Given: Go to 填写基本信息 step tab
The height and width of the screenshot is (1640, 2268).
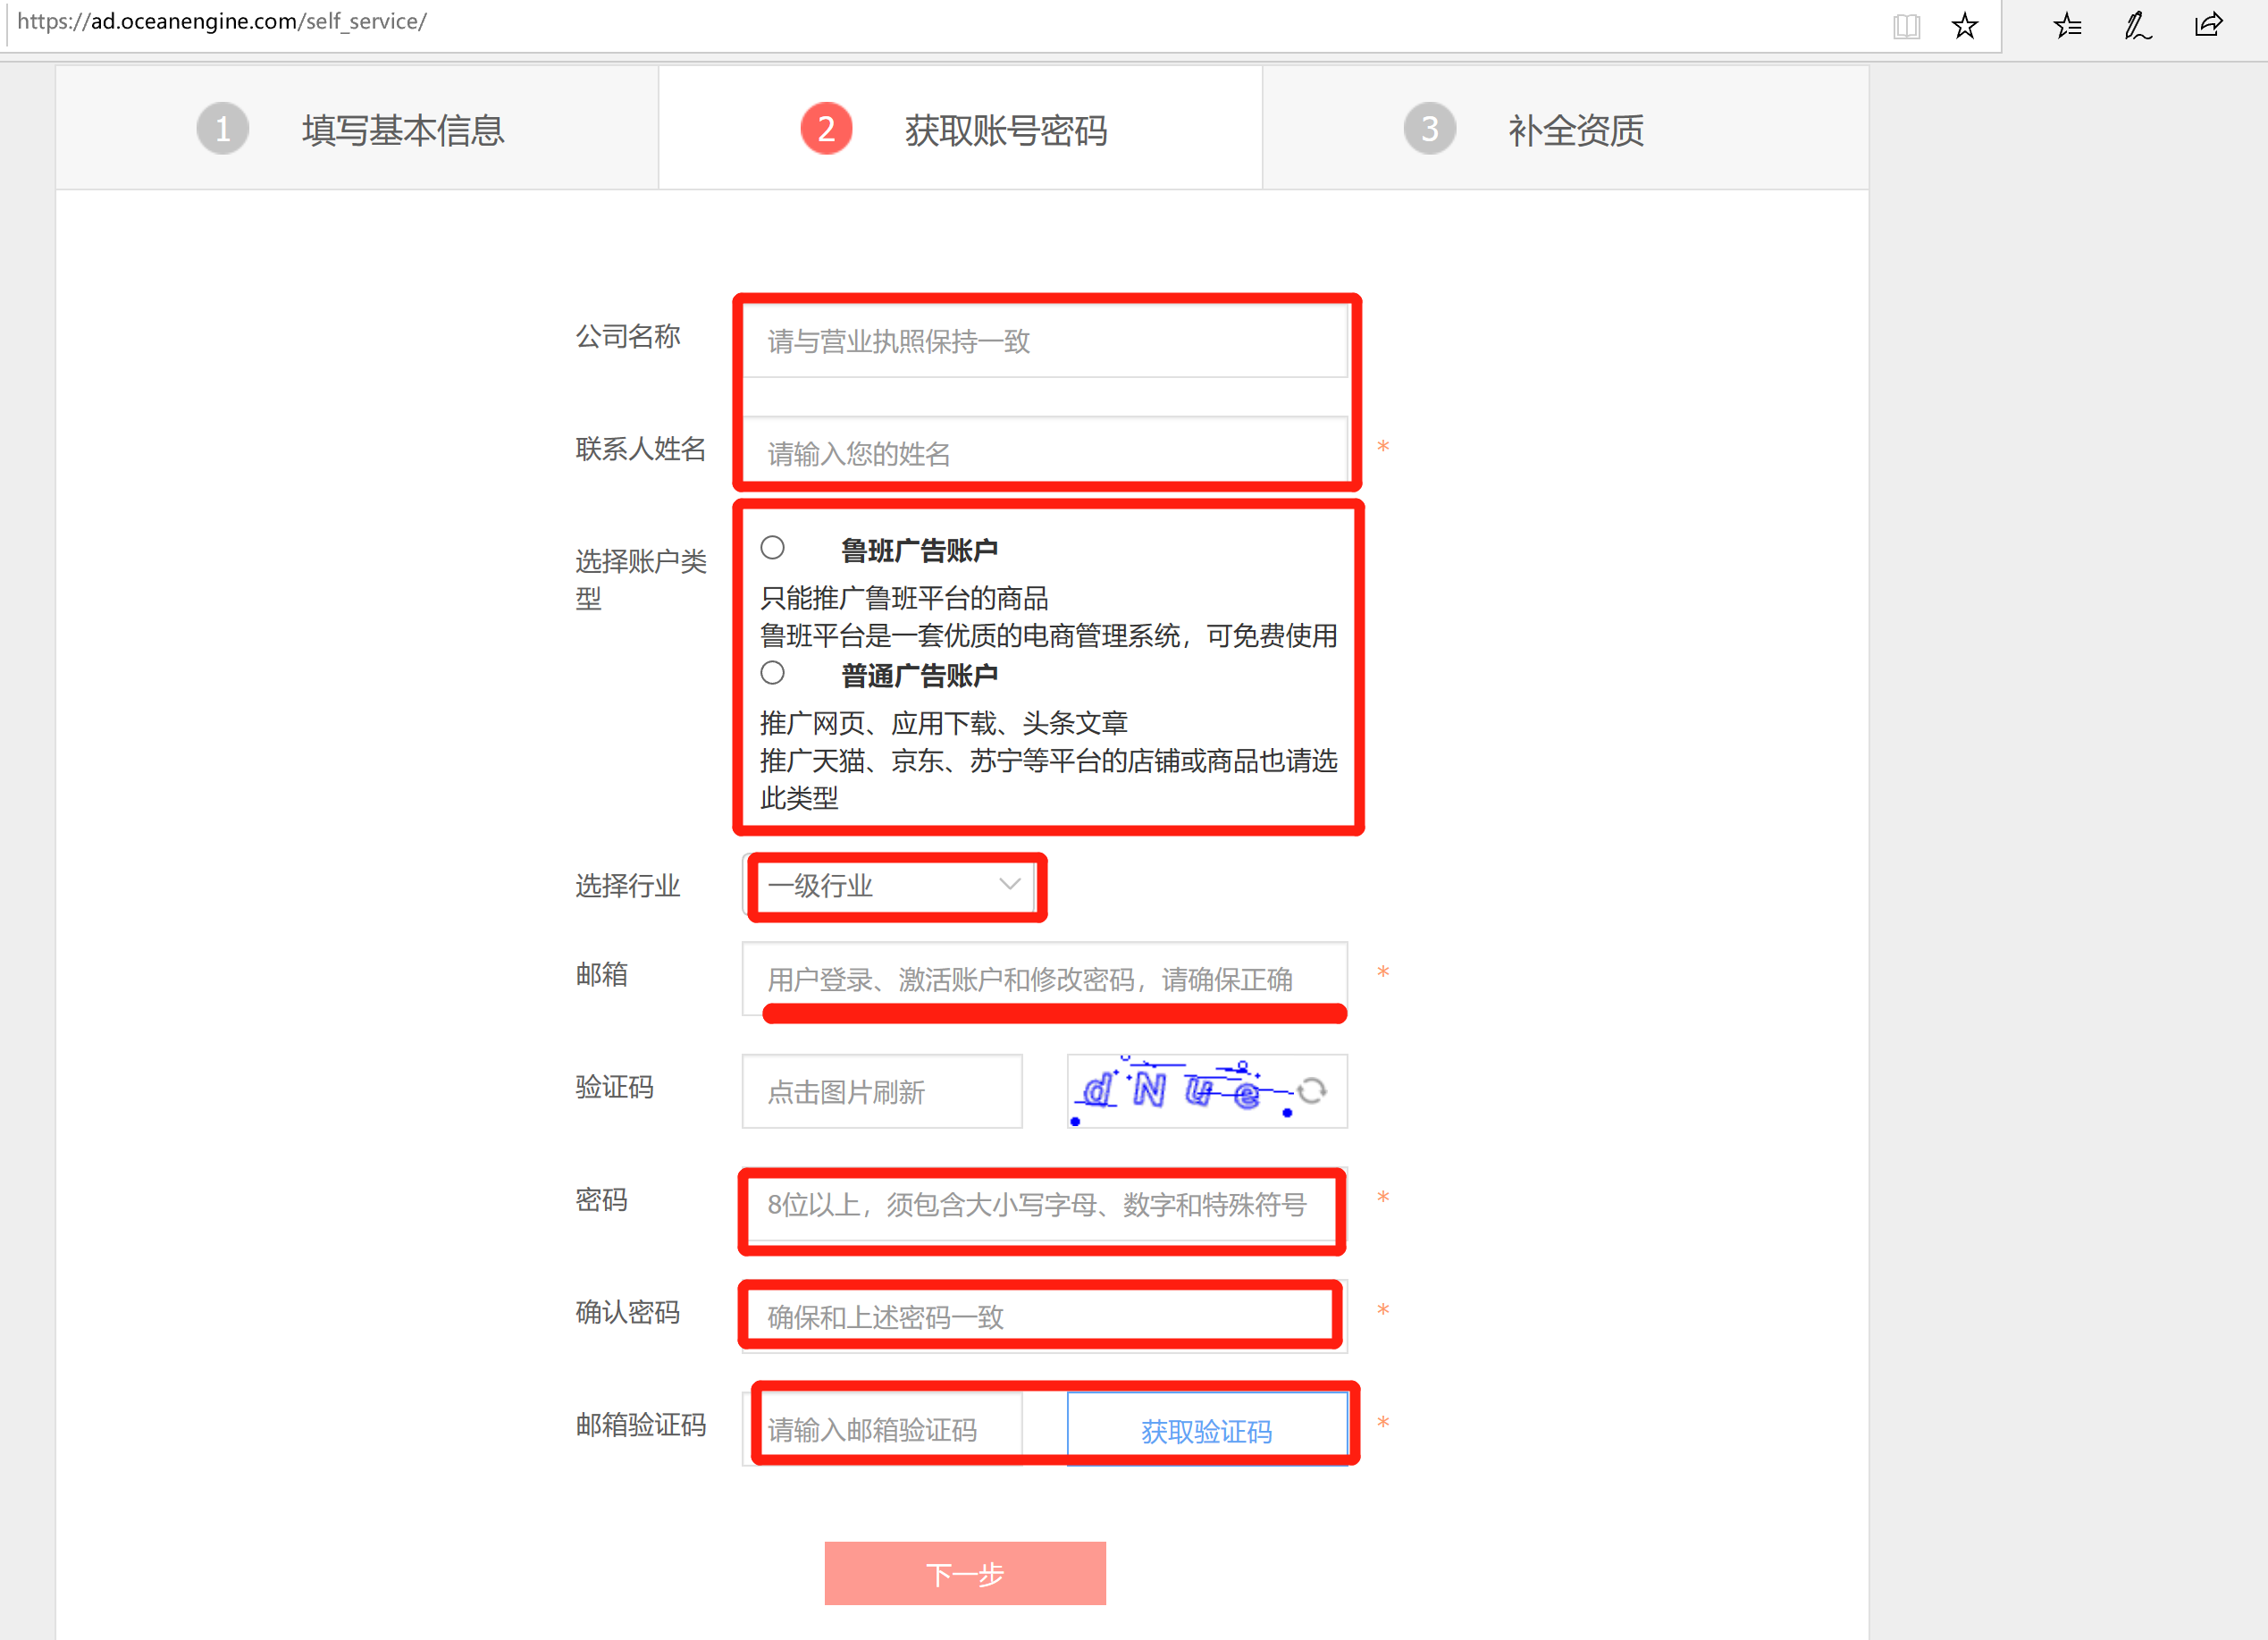Looking at the screenshot, I should click(x=402, y=130).
